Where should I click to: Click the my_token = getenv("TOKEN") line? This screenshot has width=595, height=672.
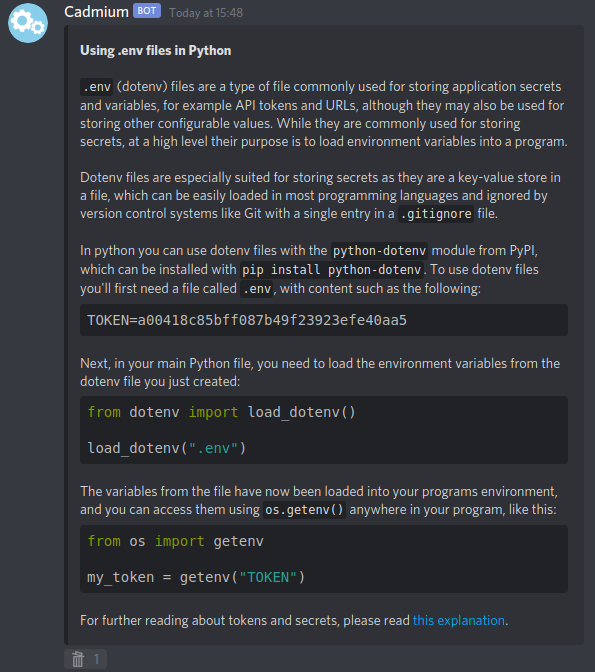[196, 577]
